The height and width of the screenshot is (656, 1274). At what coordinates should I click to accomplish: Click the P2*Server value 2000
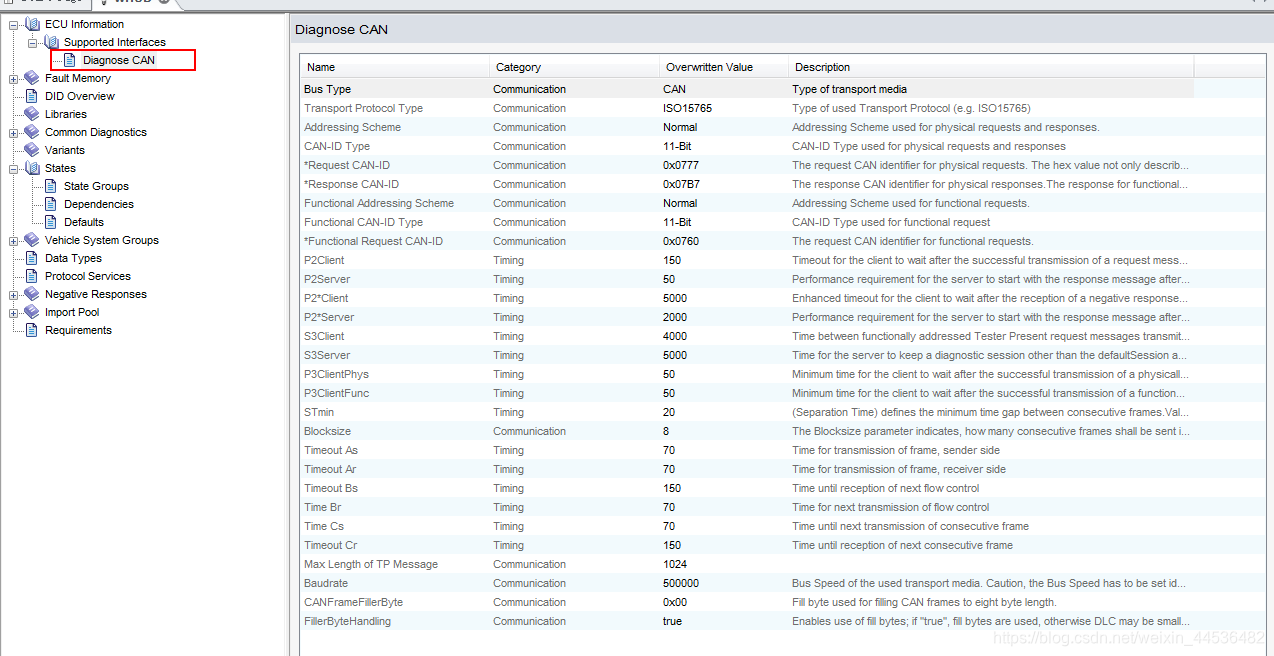676,317
